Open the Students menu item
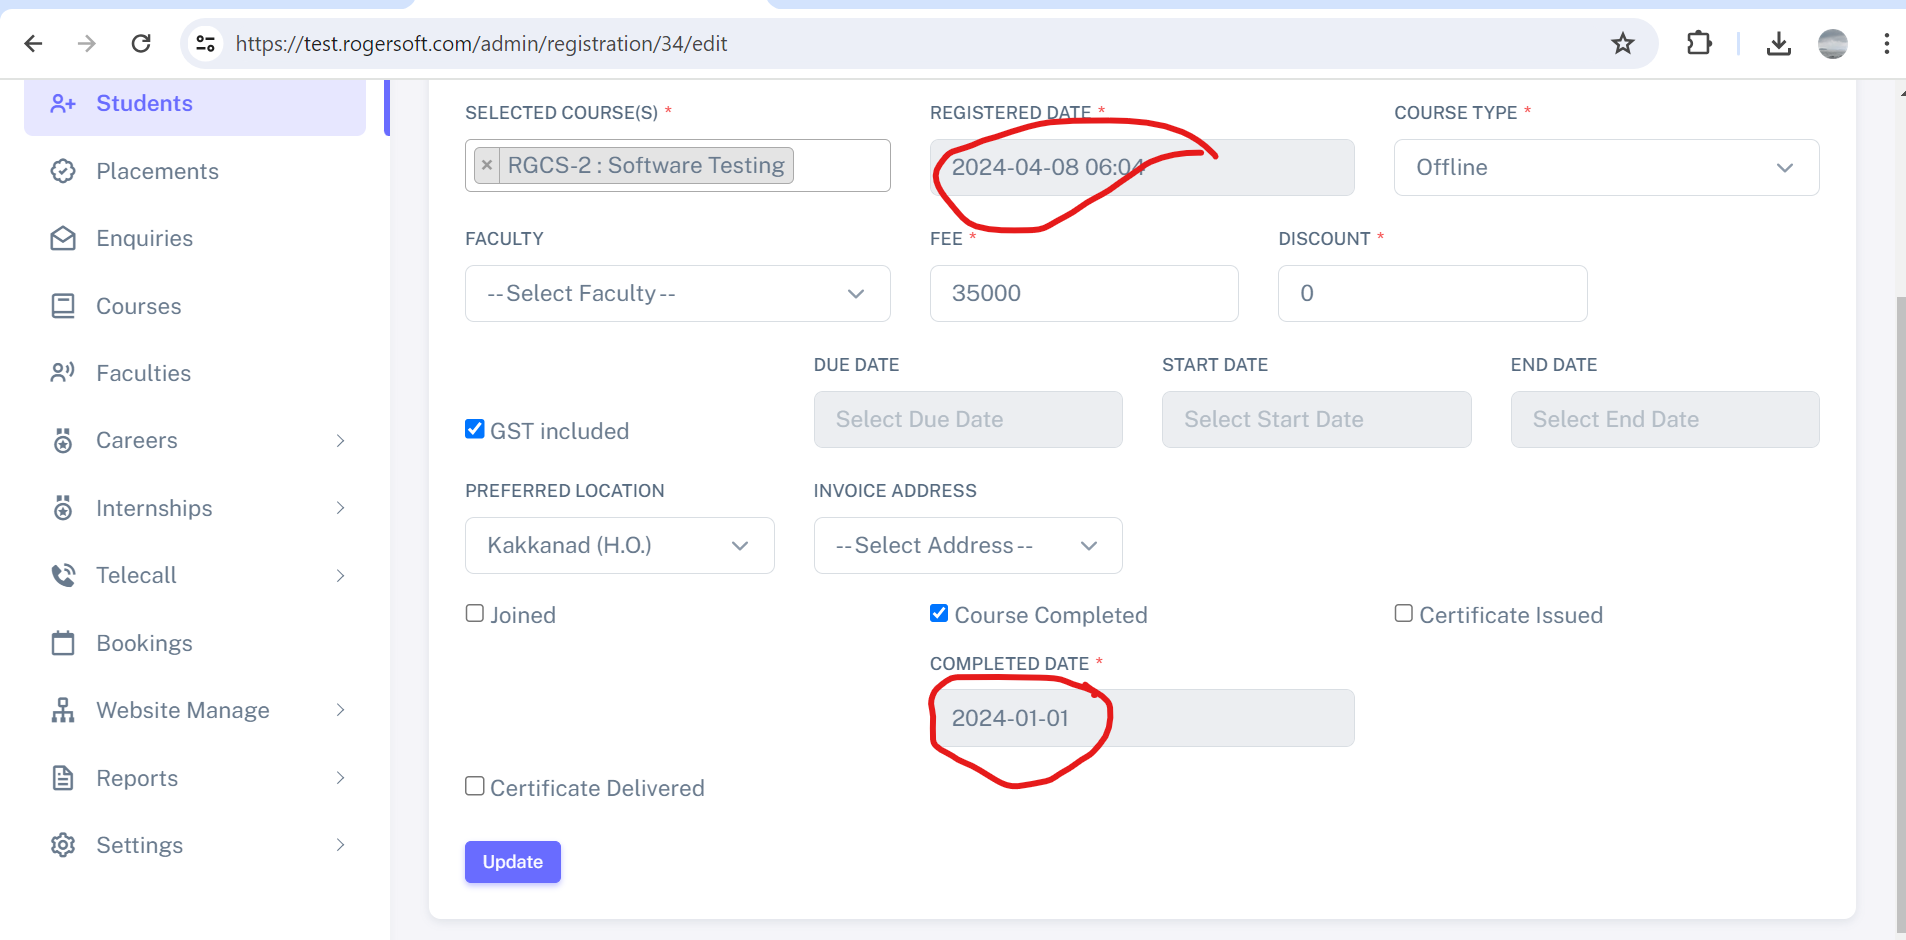The width and height of the screenshot is (1906, 940). (x=144, y=103)
